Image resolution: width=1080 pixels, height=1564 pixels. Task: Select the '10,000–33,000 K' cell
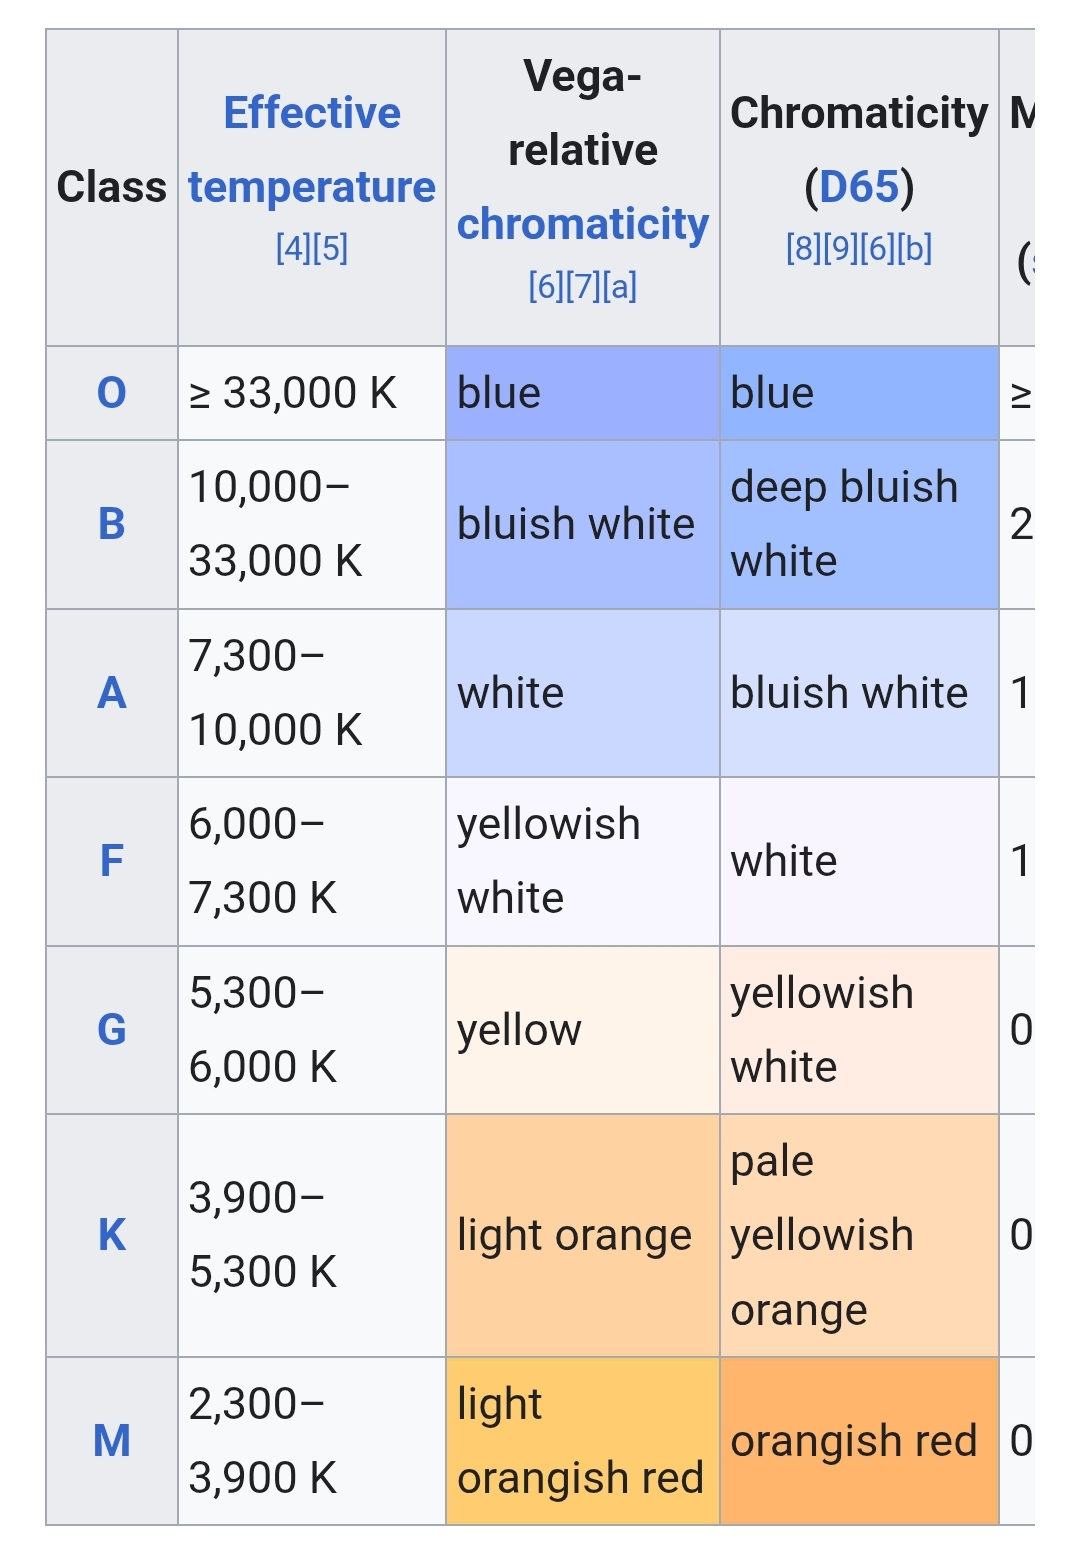[312, 524]
